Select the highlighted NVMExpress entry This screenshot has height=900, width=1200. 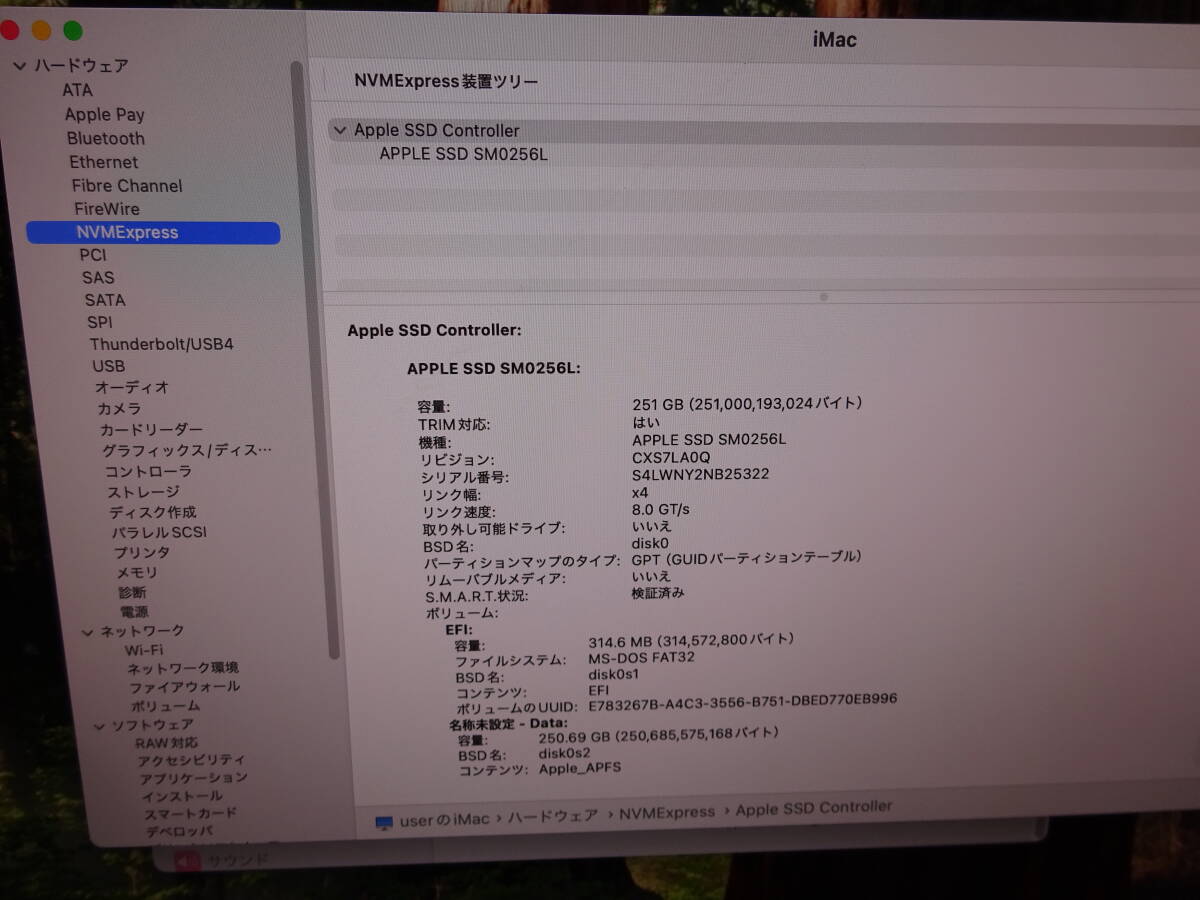[x=153, y=232]
